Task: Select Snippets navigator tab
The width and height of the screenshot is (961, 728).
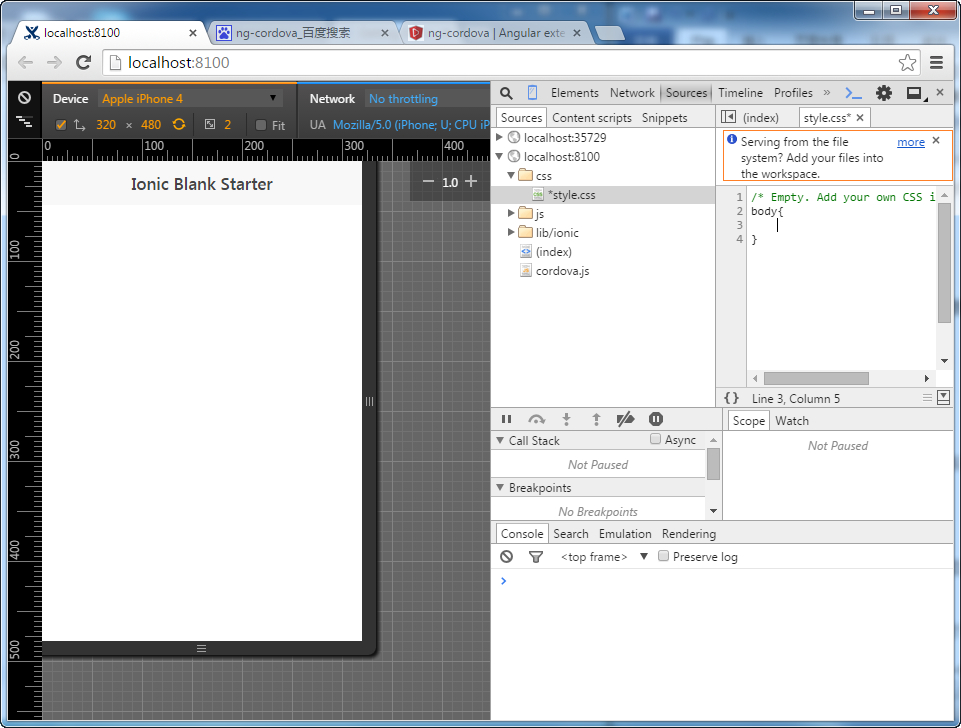Action: (x=664, y=118)
